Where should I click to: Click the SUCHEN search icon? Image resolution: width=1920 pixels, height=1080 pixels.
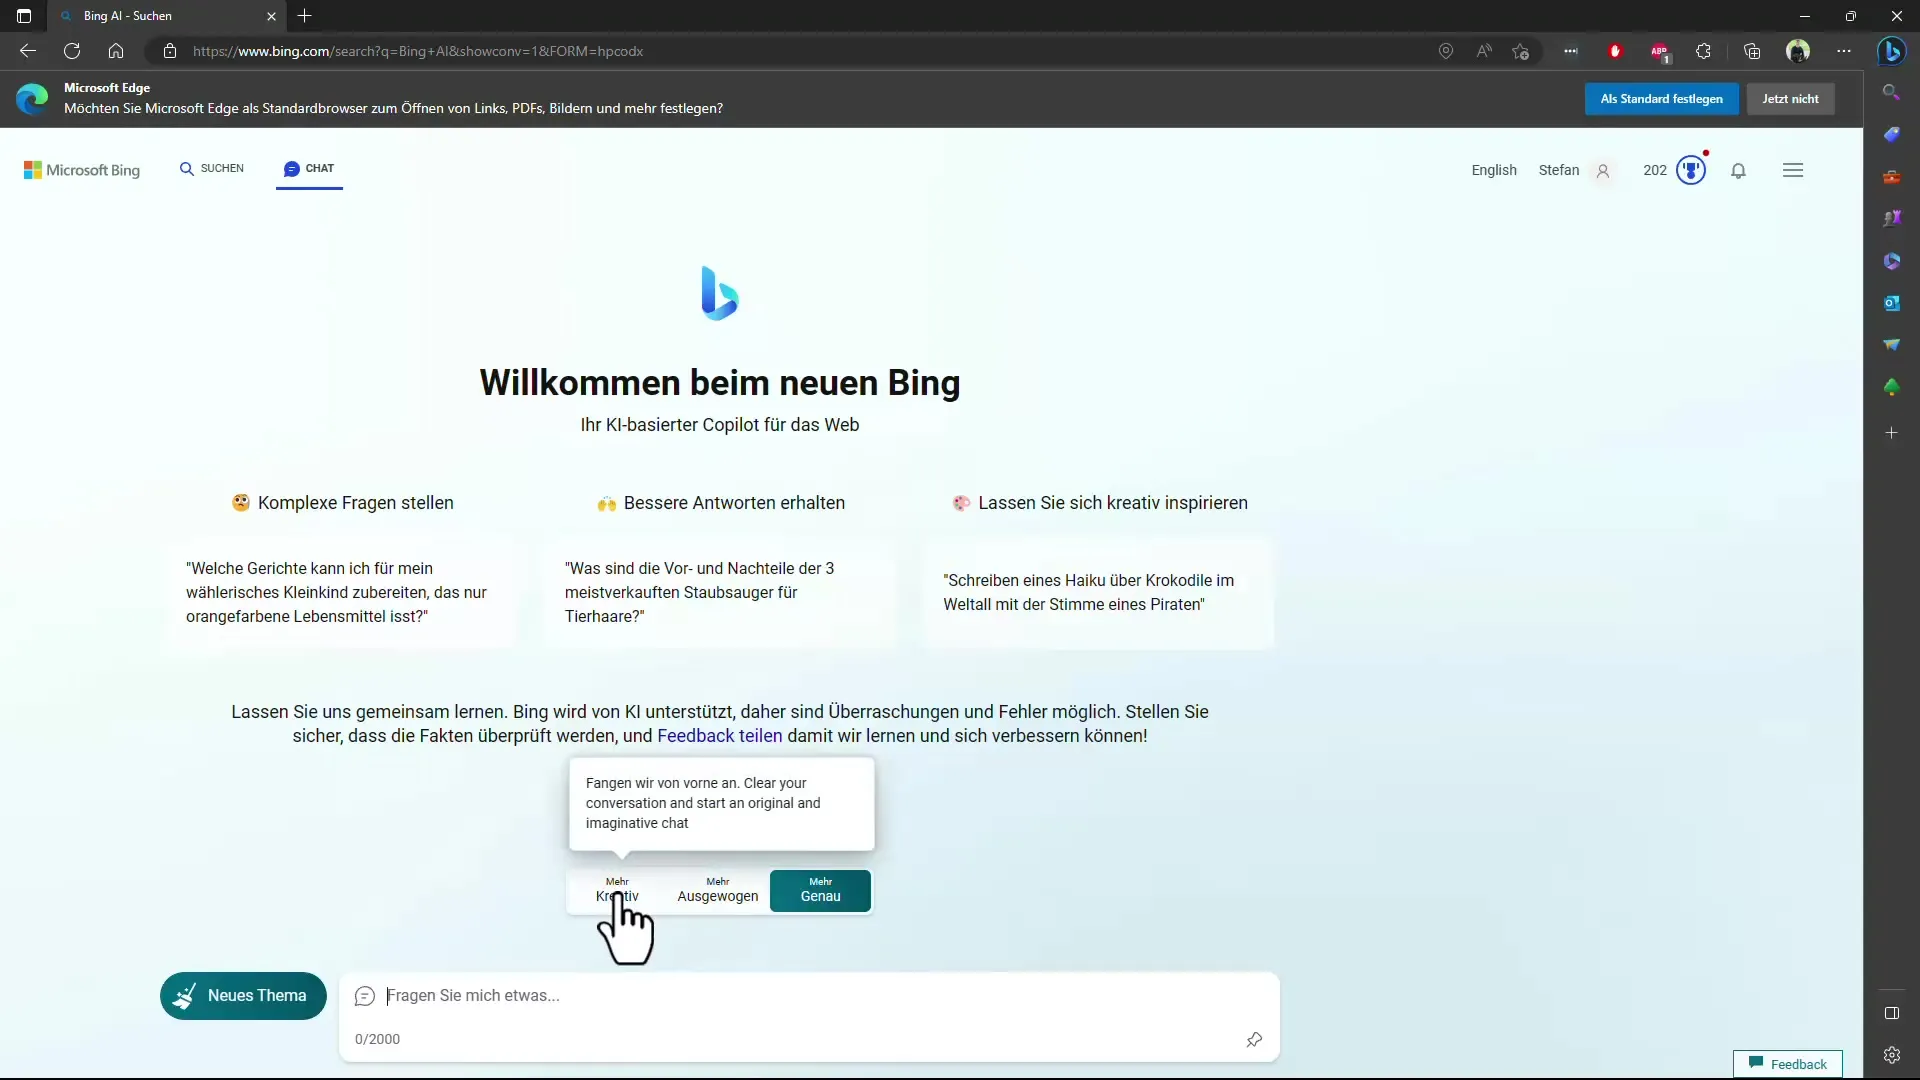click(186, 169)
